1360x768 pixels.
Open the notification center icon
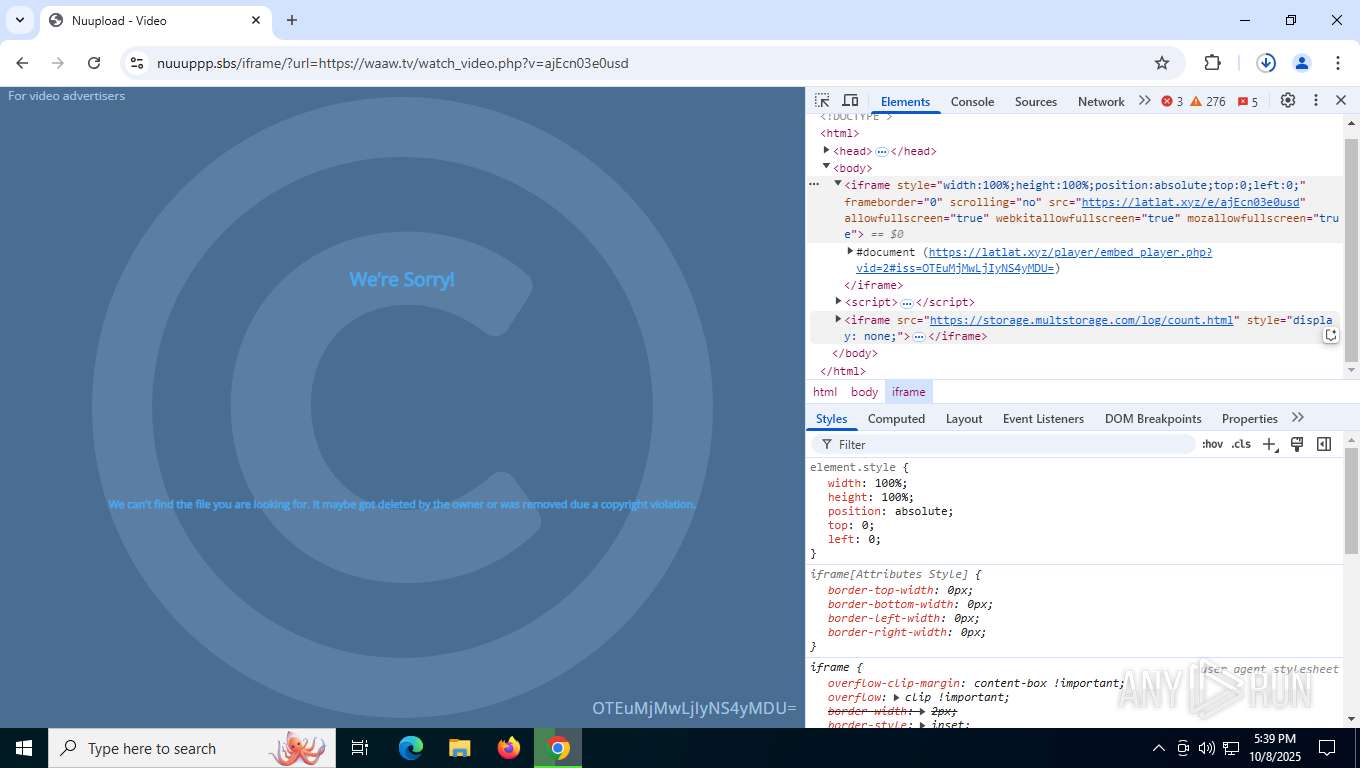click(x=1327, y=748)
